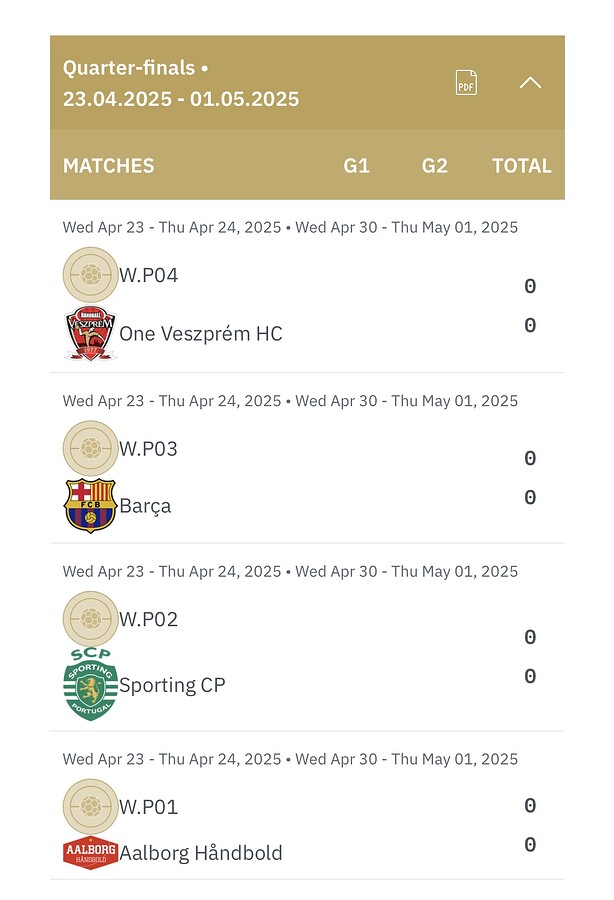
Task: Click the Barça club crest
Action: [x=90, y=506]
